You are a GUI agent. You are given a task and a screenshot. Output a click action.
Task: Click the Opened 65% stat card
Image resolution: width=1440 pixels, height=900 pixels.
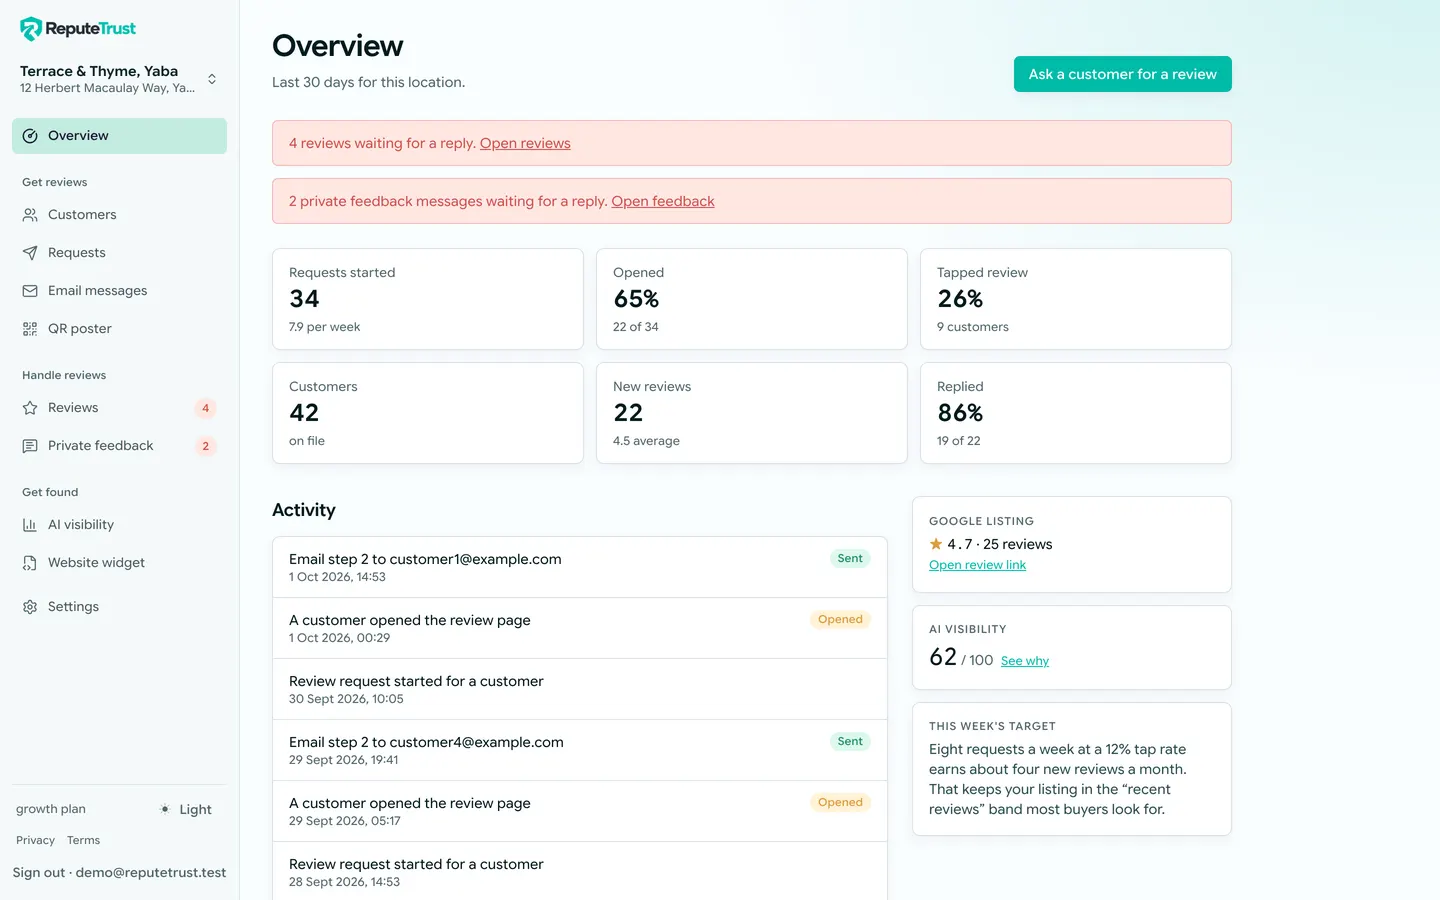click(x=752, y=299)
